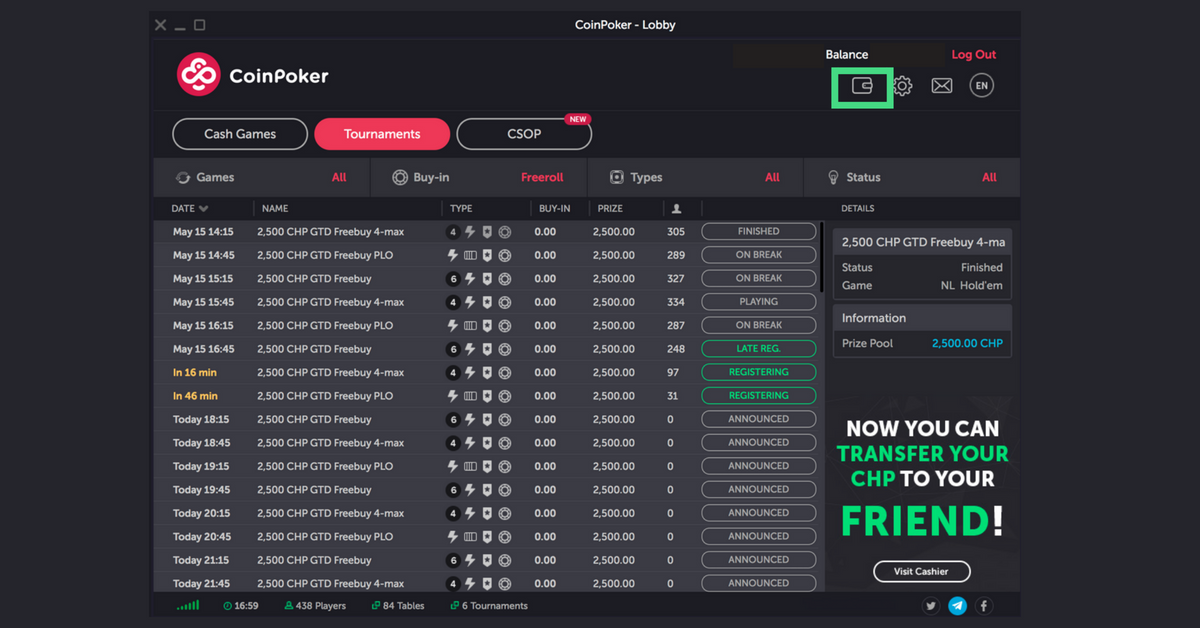Open the Facebook icon in footer
Image resolution: width=1200 pixels, height=628 pixels.
pyautogui.click(x=984, y=606)
